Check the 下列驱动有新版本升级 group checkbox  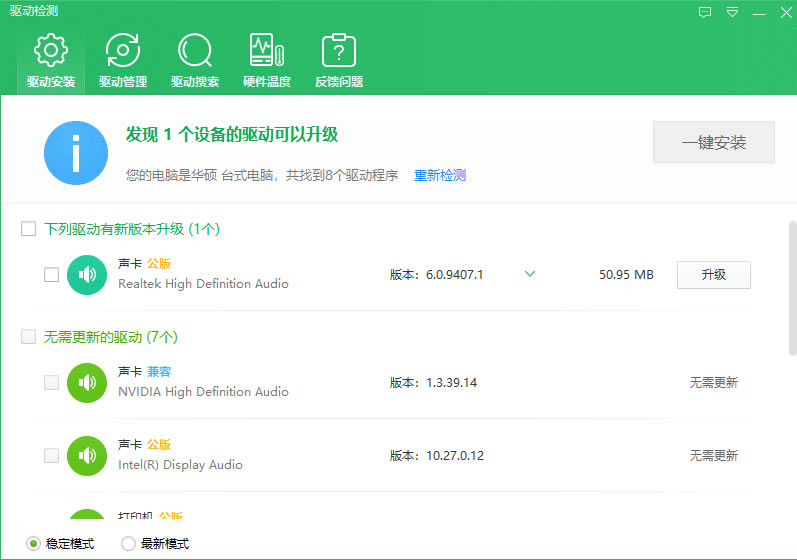(x=29, y=229)
